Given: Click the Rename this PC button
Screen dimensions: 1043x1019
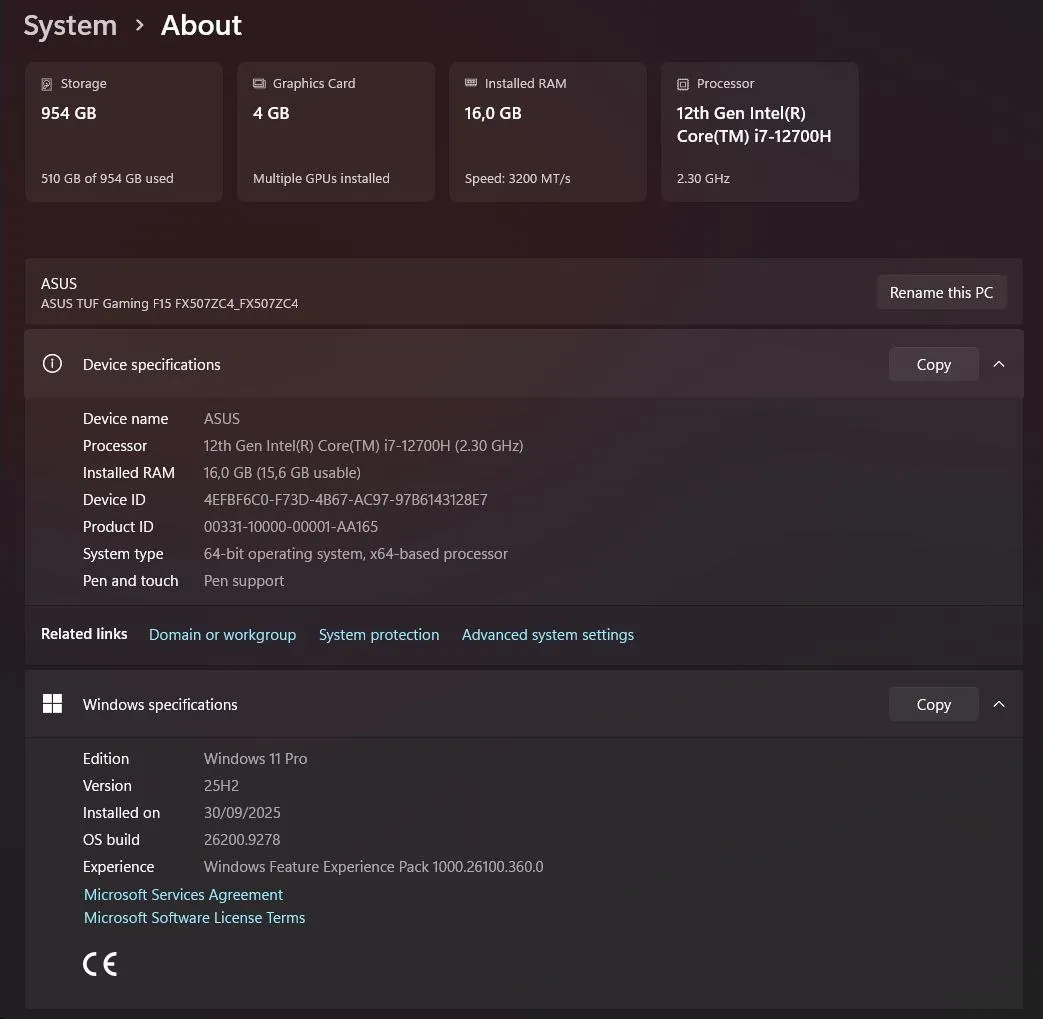Looking at the screenshot, I should [941, 293].
